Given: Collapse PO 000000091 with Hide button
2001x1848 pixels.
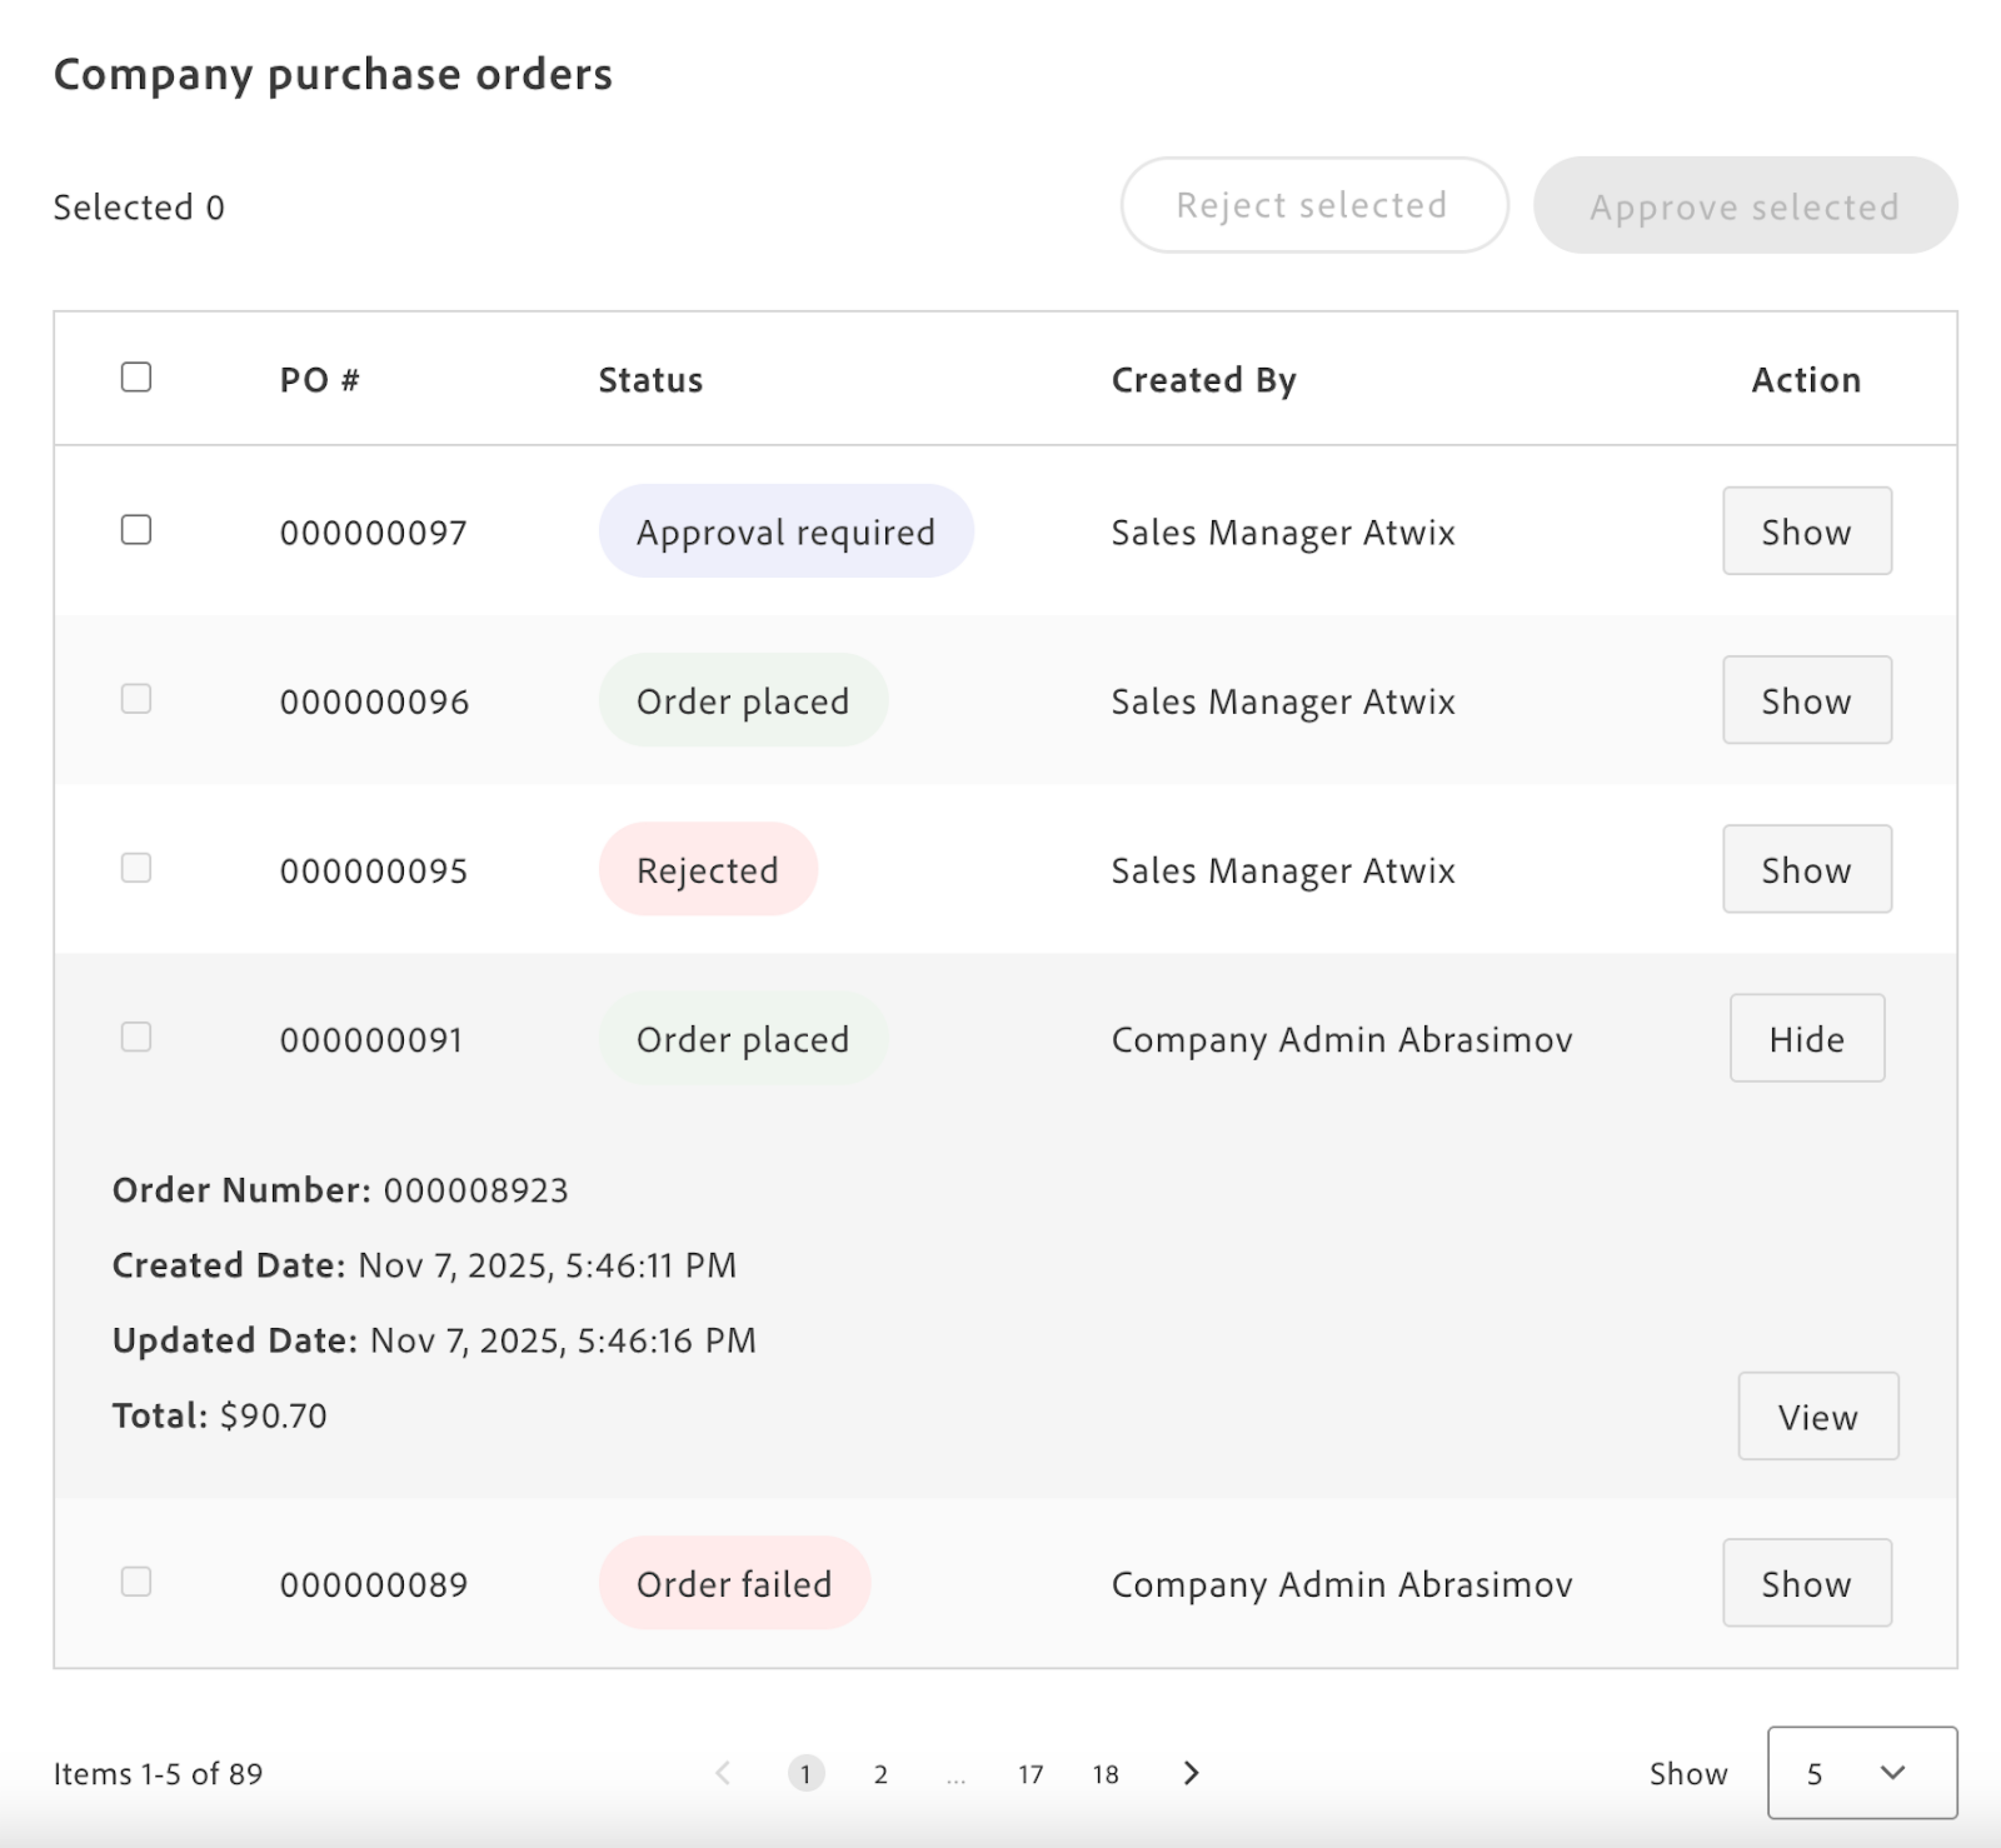Looking at the screenshot, I should click(1806, 1038).
